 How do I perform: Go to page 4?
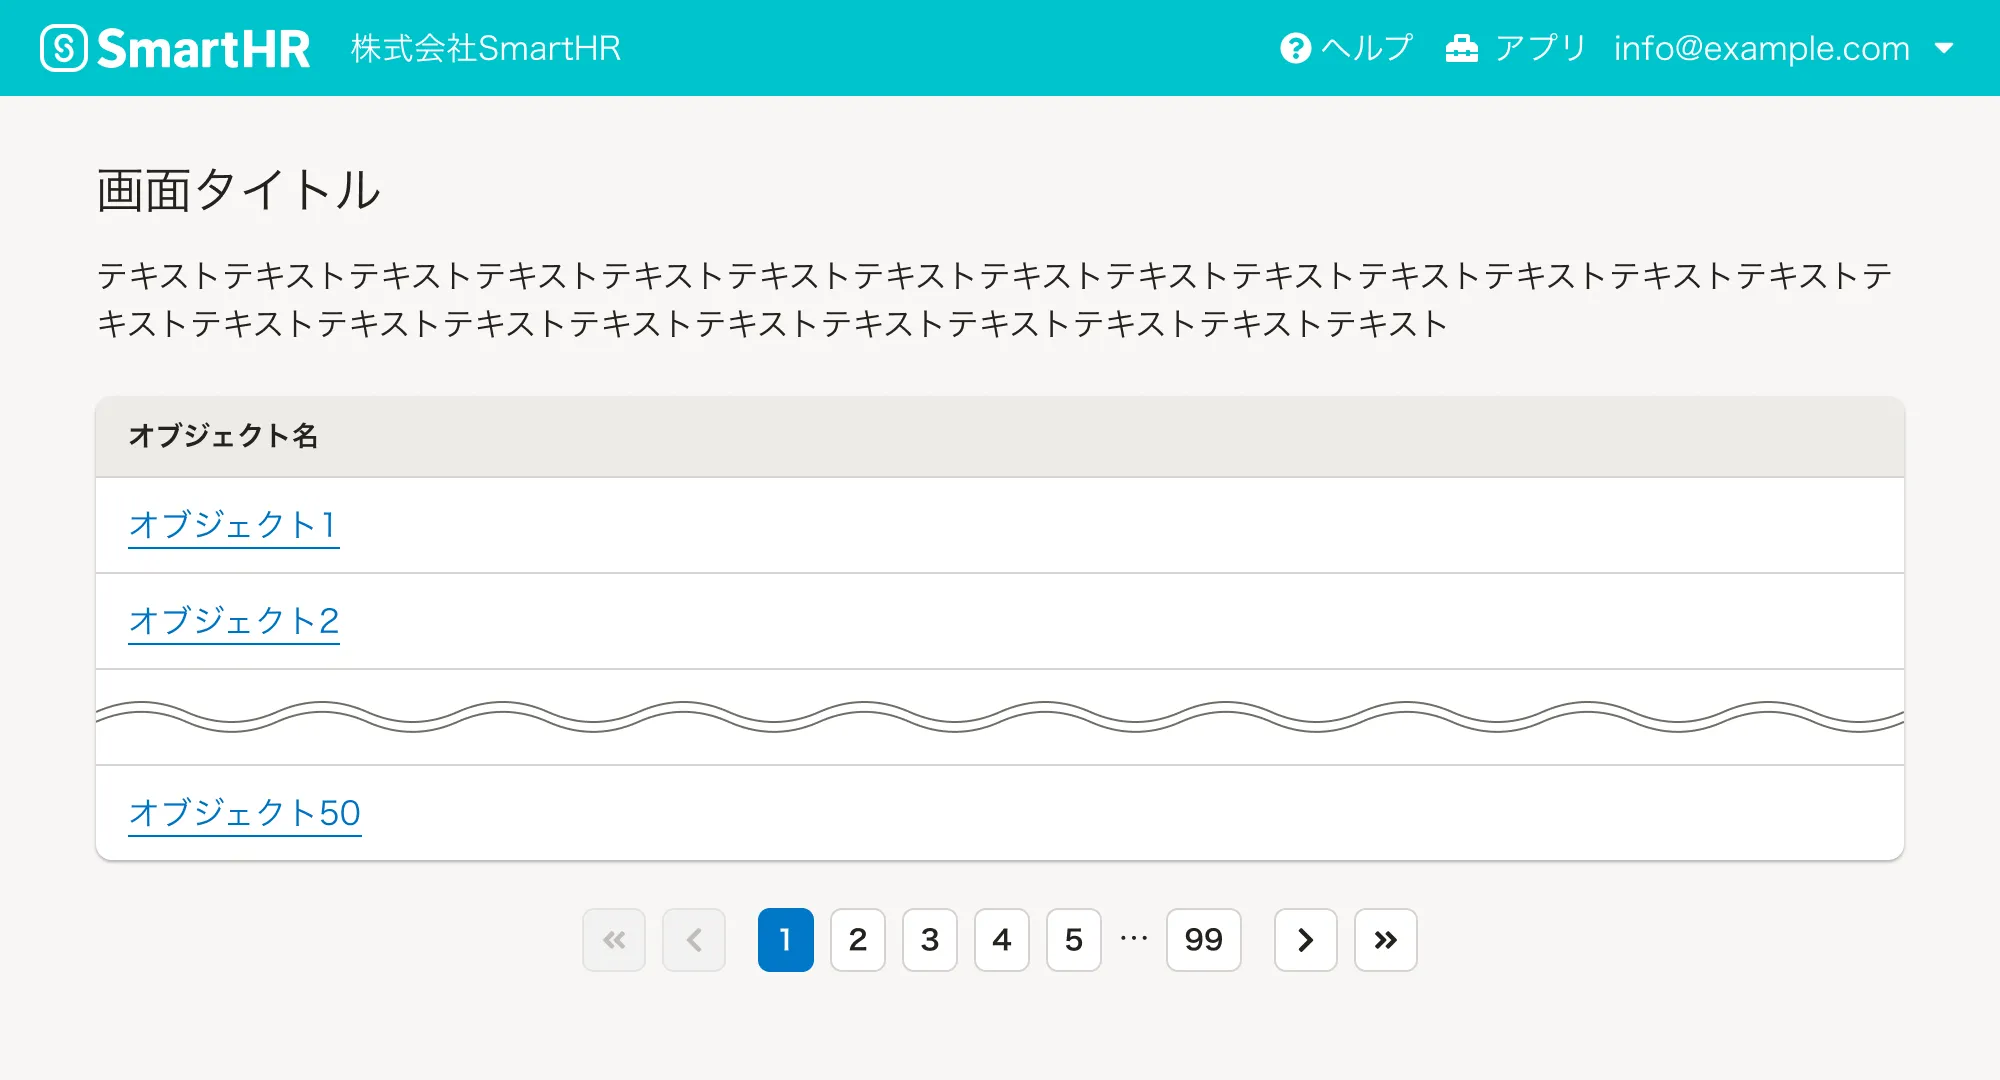(1001, 940)
